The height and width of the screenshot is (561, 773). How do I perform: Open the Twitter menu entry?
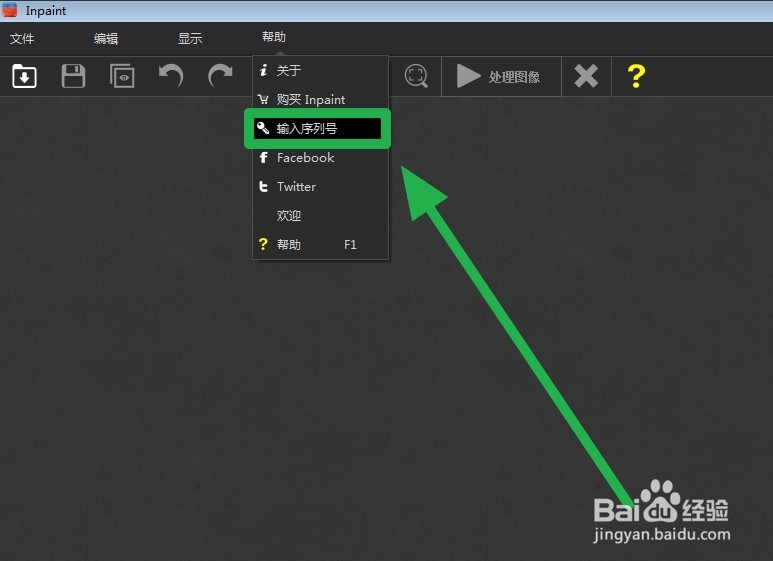click(320, 187)
